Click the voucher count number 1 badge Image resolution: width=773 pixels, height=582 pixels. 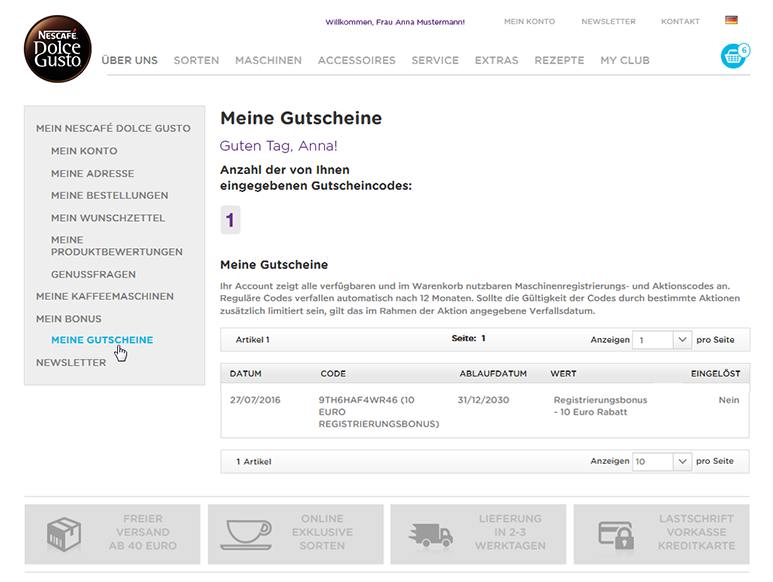coord(230,220)
